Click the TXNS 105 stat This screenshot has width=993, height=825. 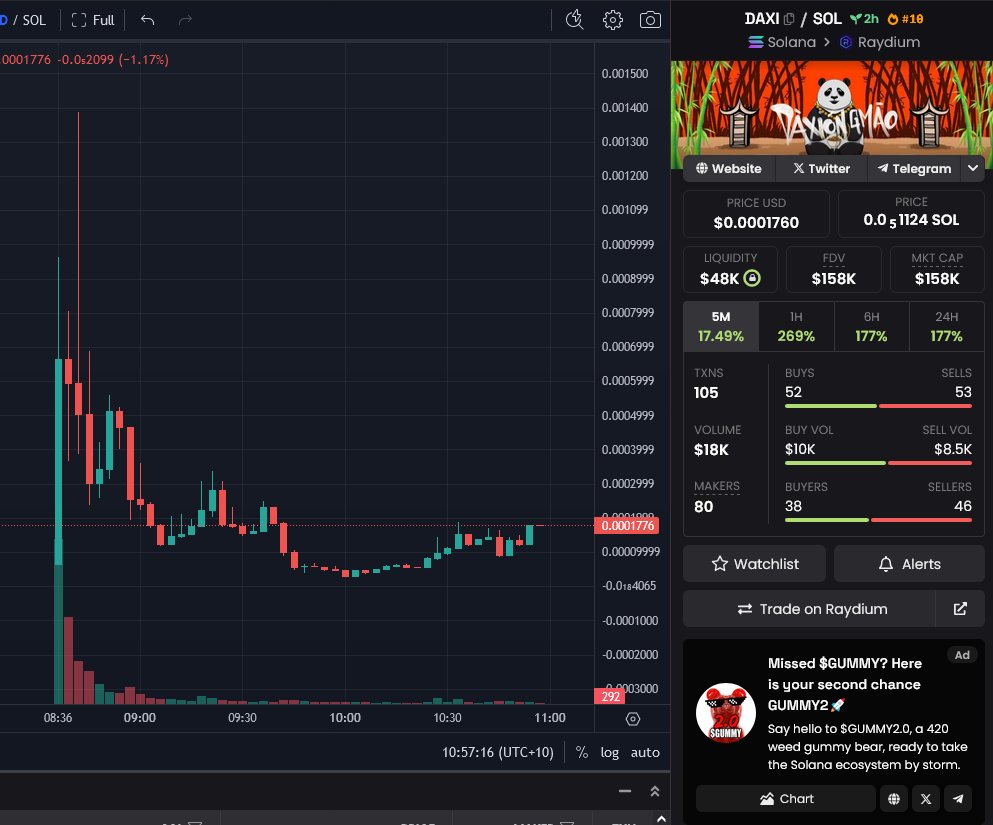coord(708,384)
